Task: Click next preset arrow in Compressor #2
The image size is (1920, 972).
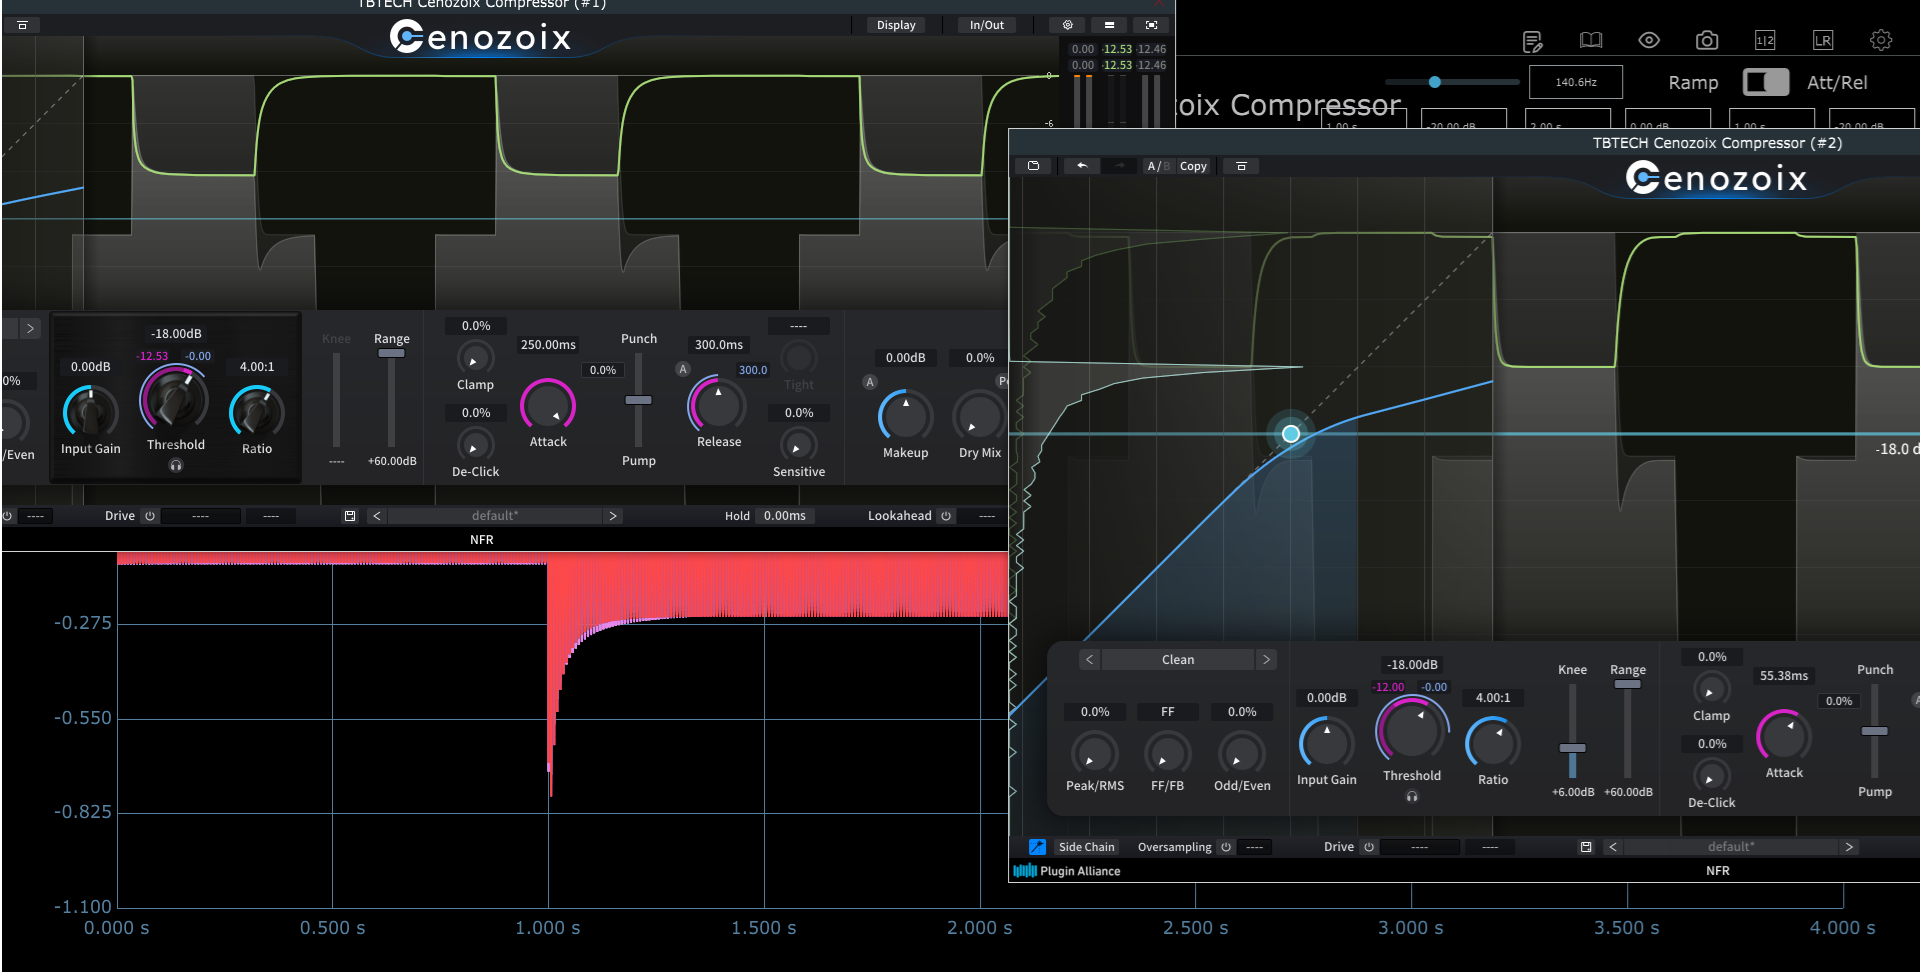Action: (1849, 847)
